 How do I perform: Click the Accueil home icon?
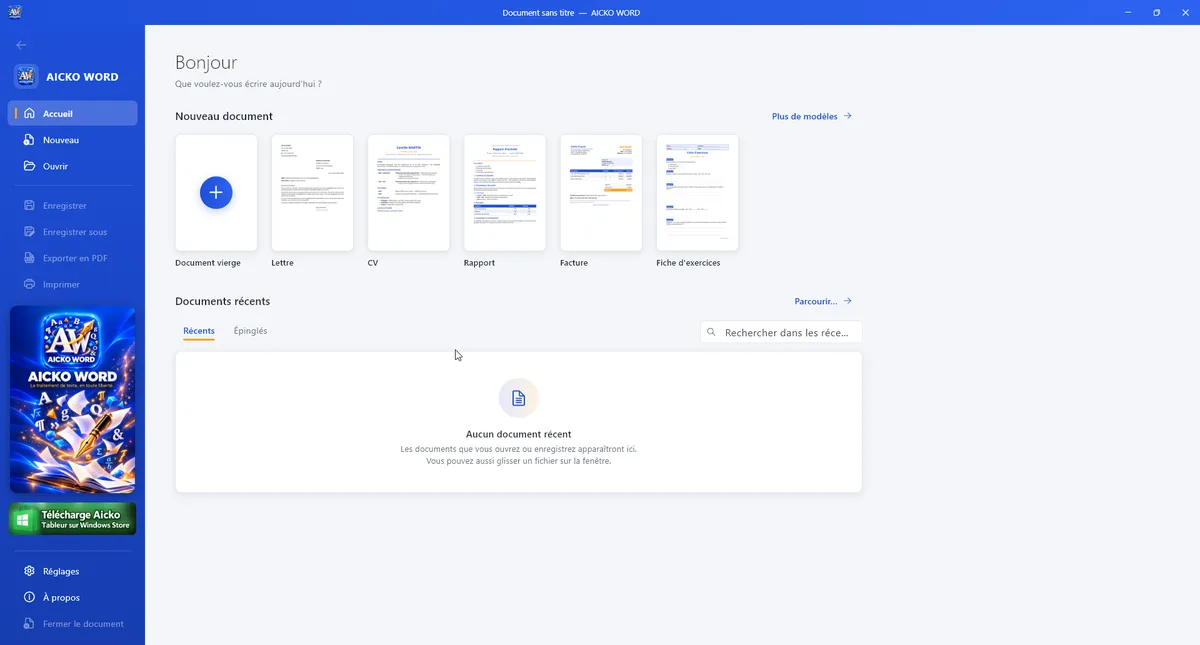(x=29, y=114)
